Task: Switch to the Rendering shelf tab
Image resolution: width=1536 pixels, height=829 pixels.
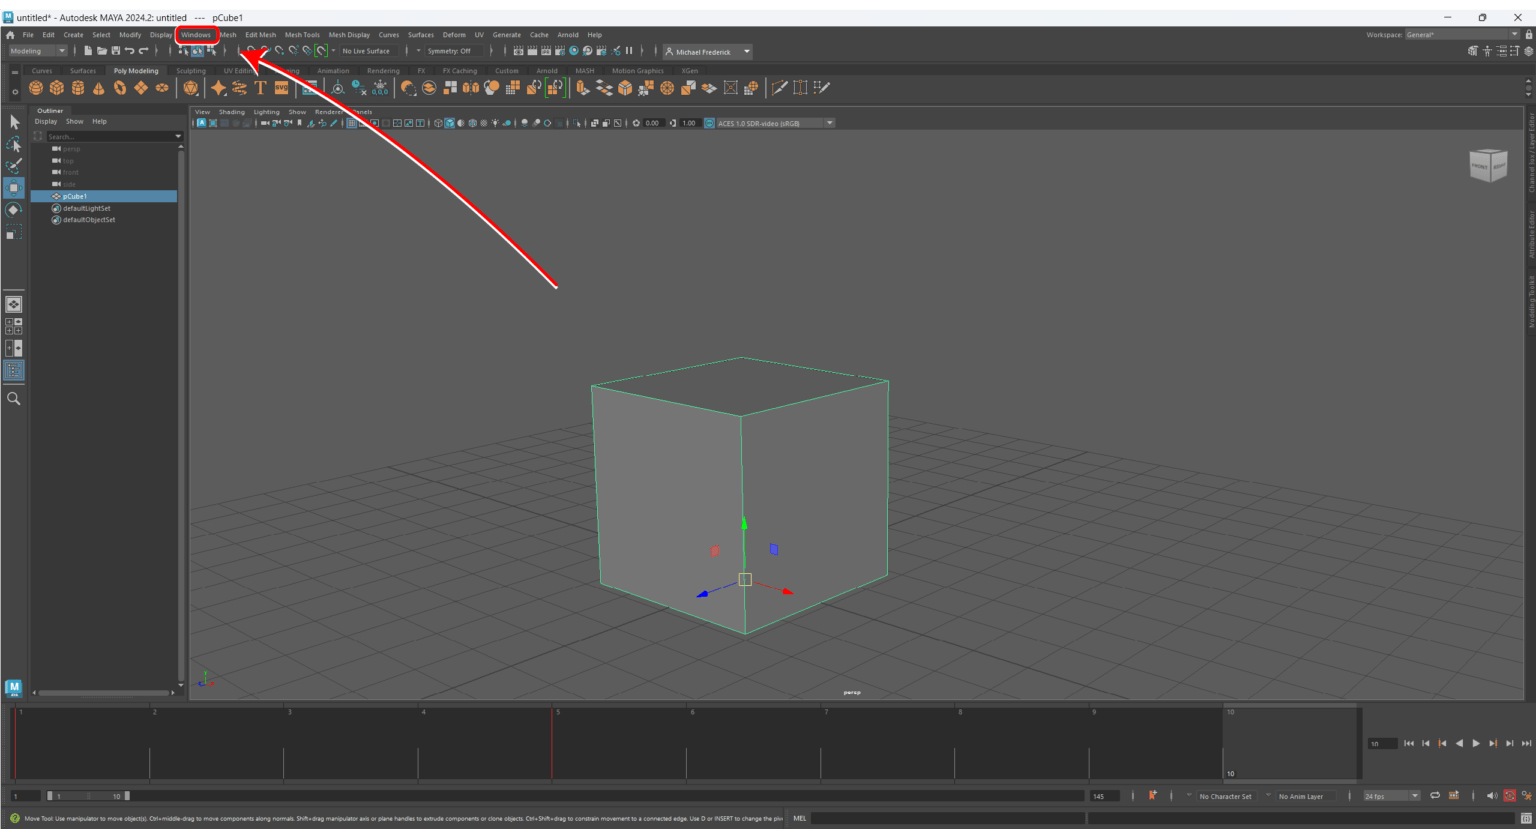Action: 383,71
